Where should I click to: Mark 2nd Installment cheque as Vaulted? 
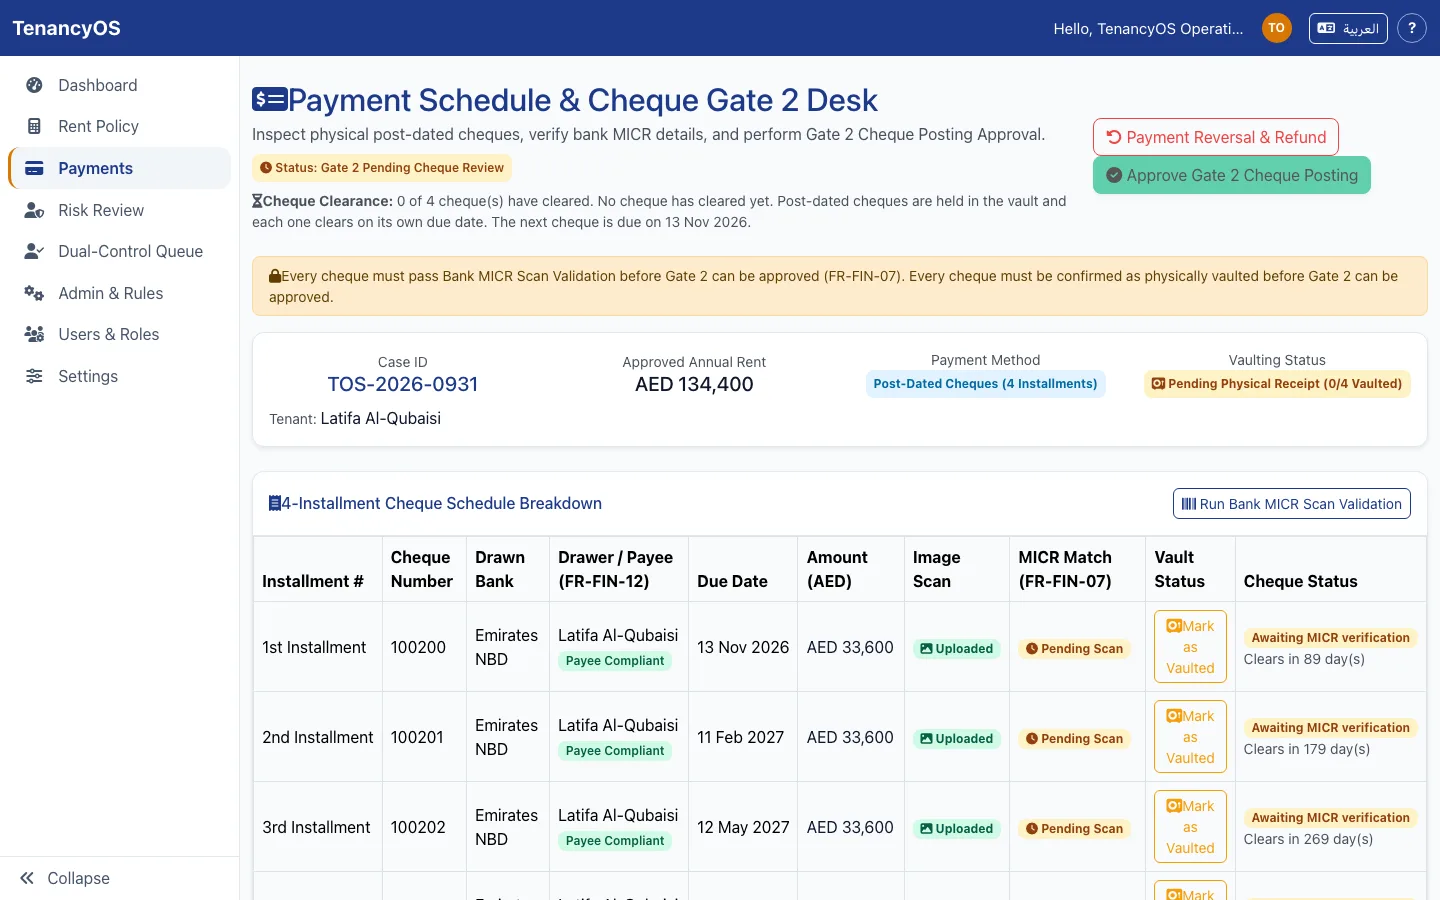pyautogui.click(x=1190, y=737)
